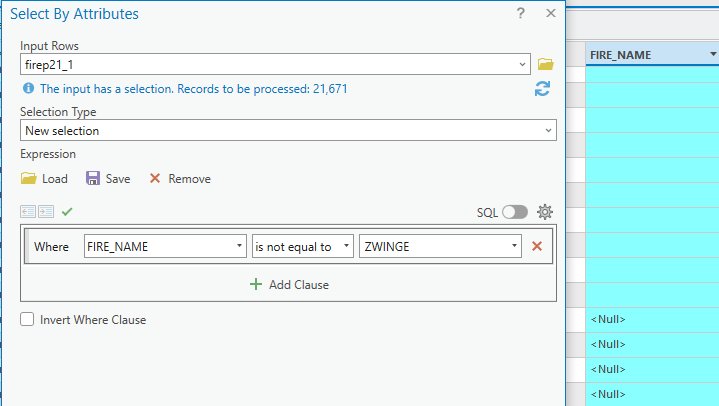Refresh the selection record count
The width and height of the screenshot is (719, 406).
pyautogui.click(x=542, y=89)
